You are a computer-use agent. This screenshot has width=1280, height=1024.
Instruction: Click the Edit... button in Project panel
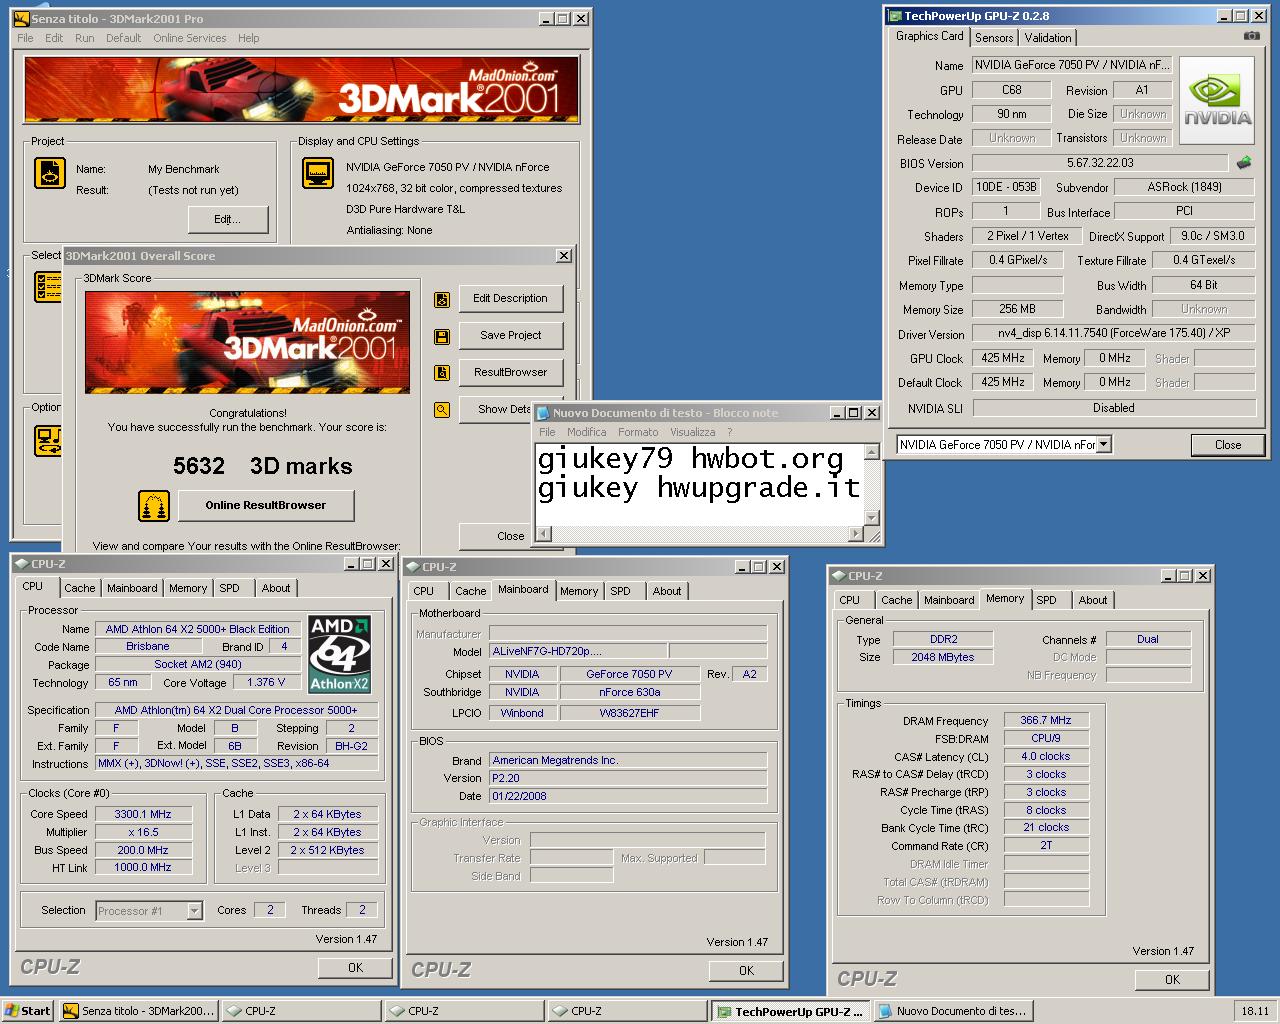(x=227, y=219)
